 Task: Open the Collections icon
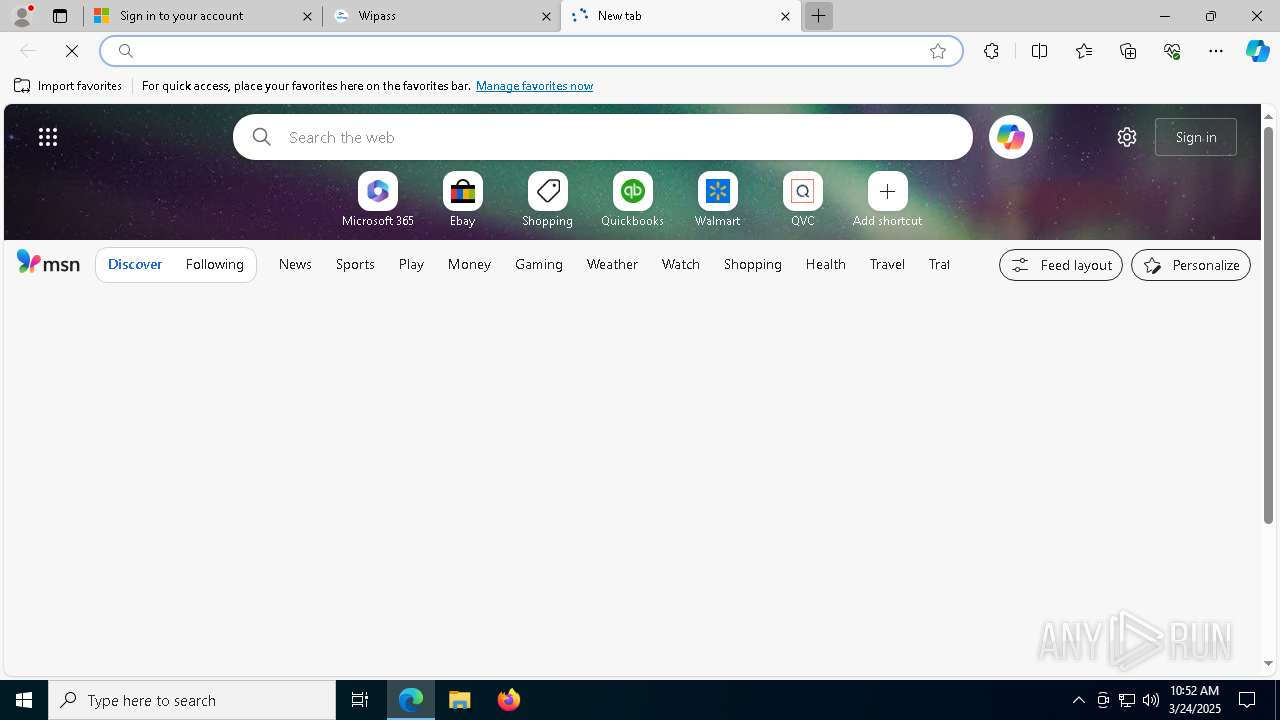click(x=1128, y=51)
